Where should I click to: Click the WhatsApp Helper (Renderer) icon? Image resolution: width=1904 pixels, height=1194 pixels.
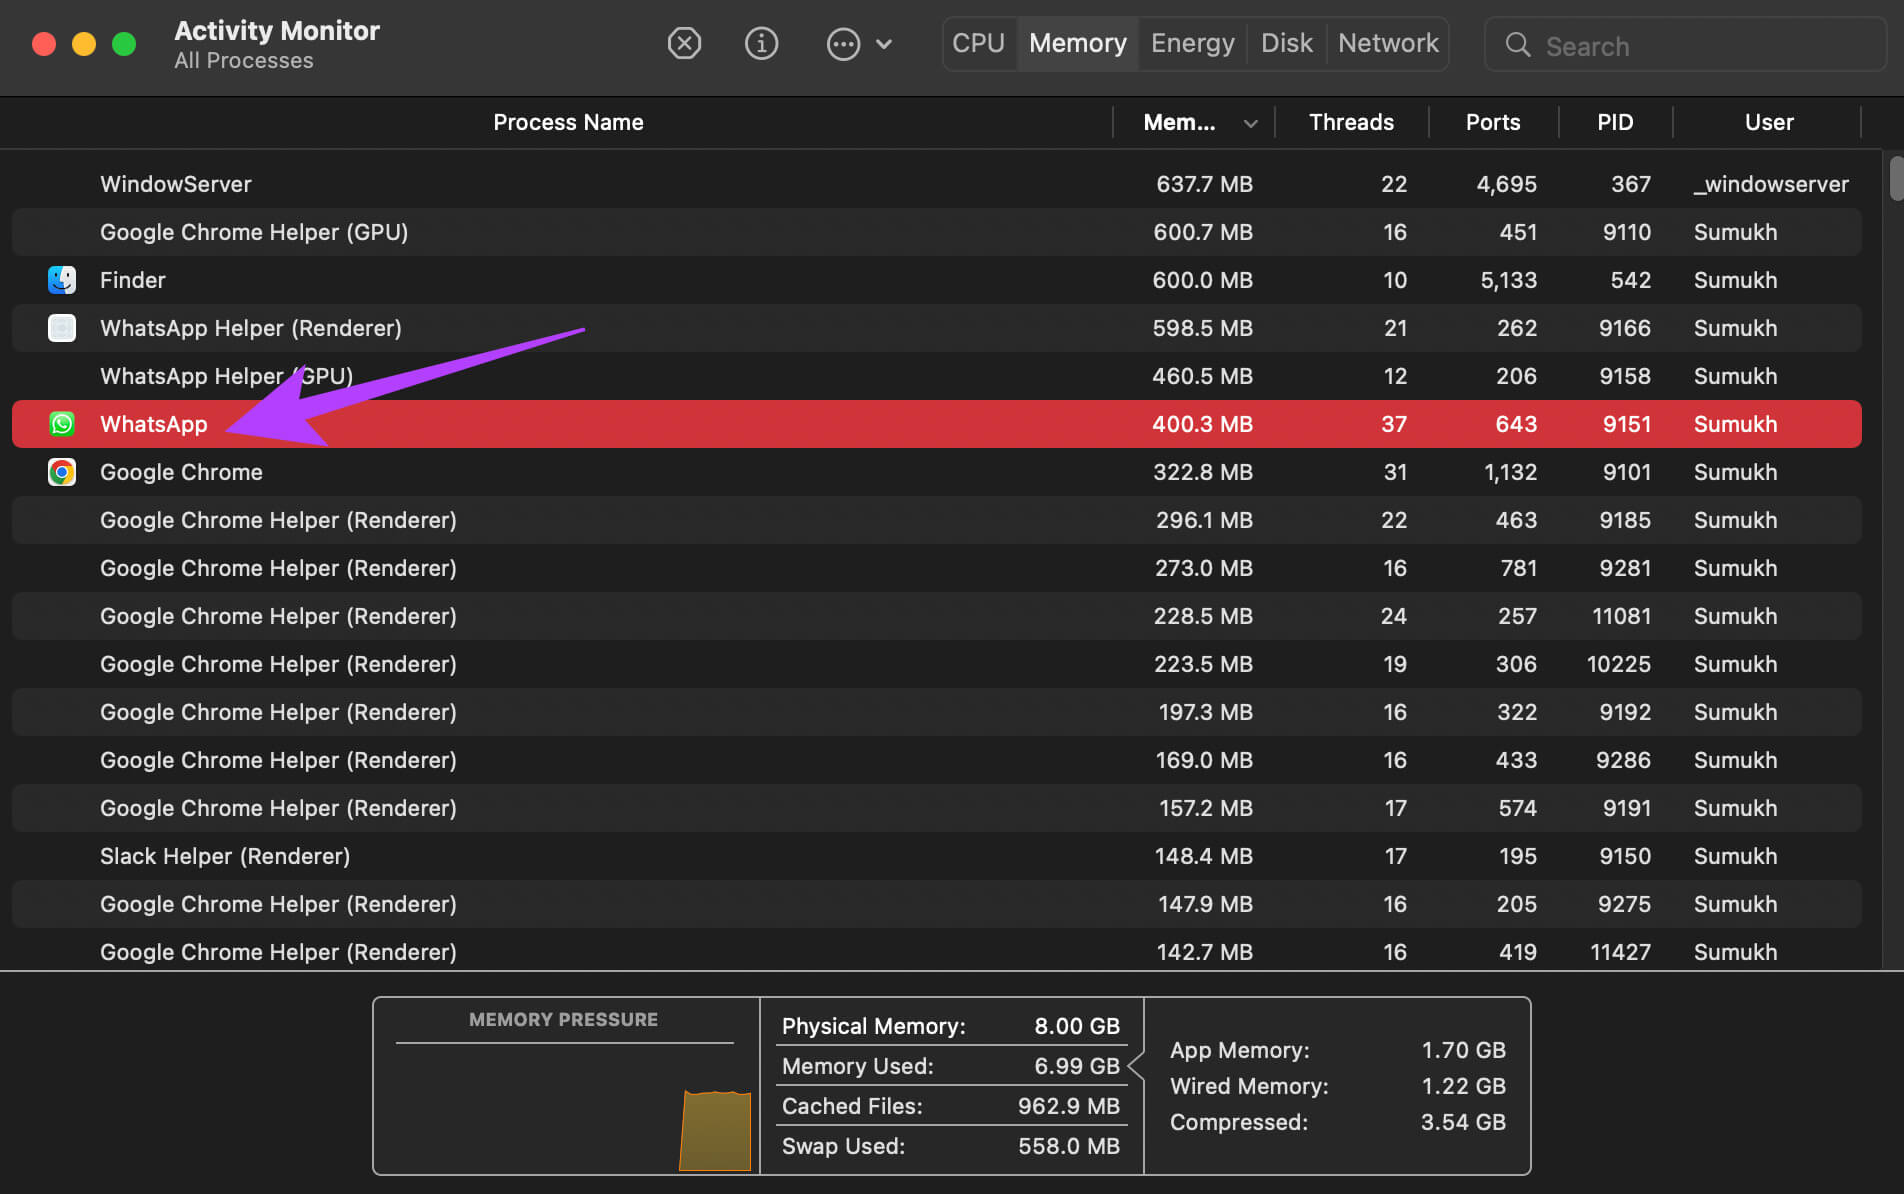(62, 328)
